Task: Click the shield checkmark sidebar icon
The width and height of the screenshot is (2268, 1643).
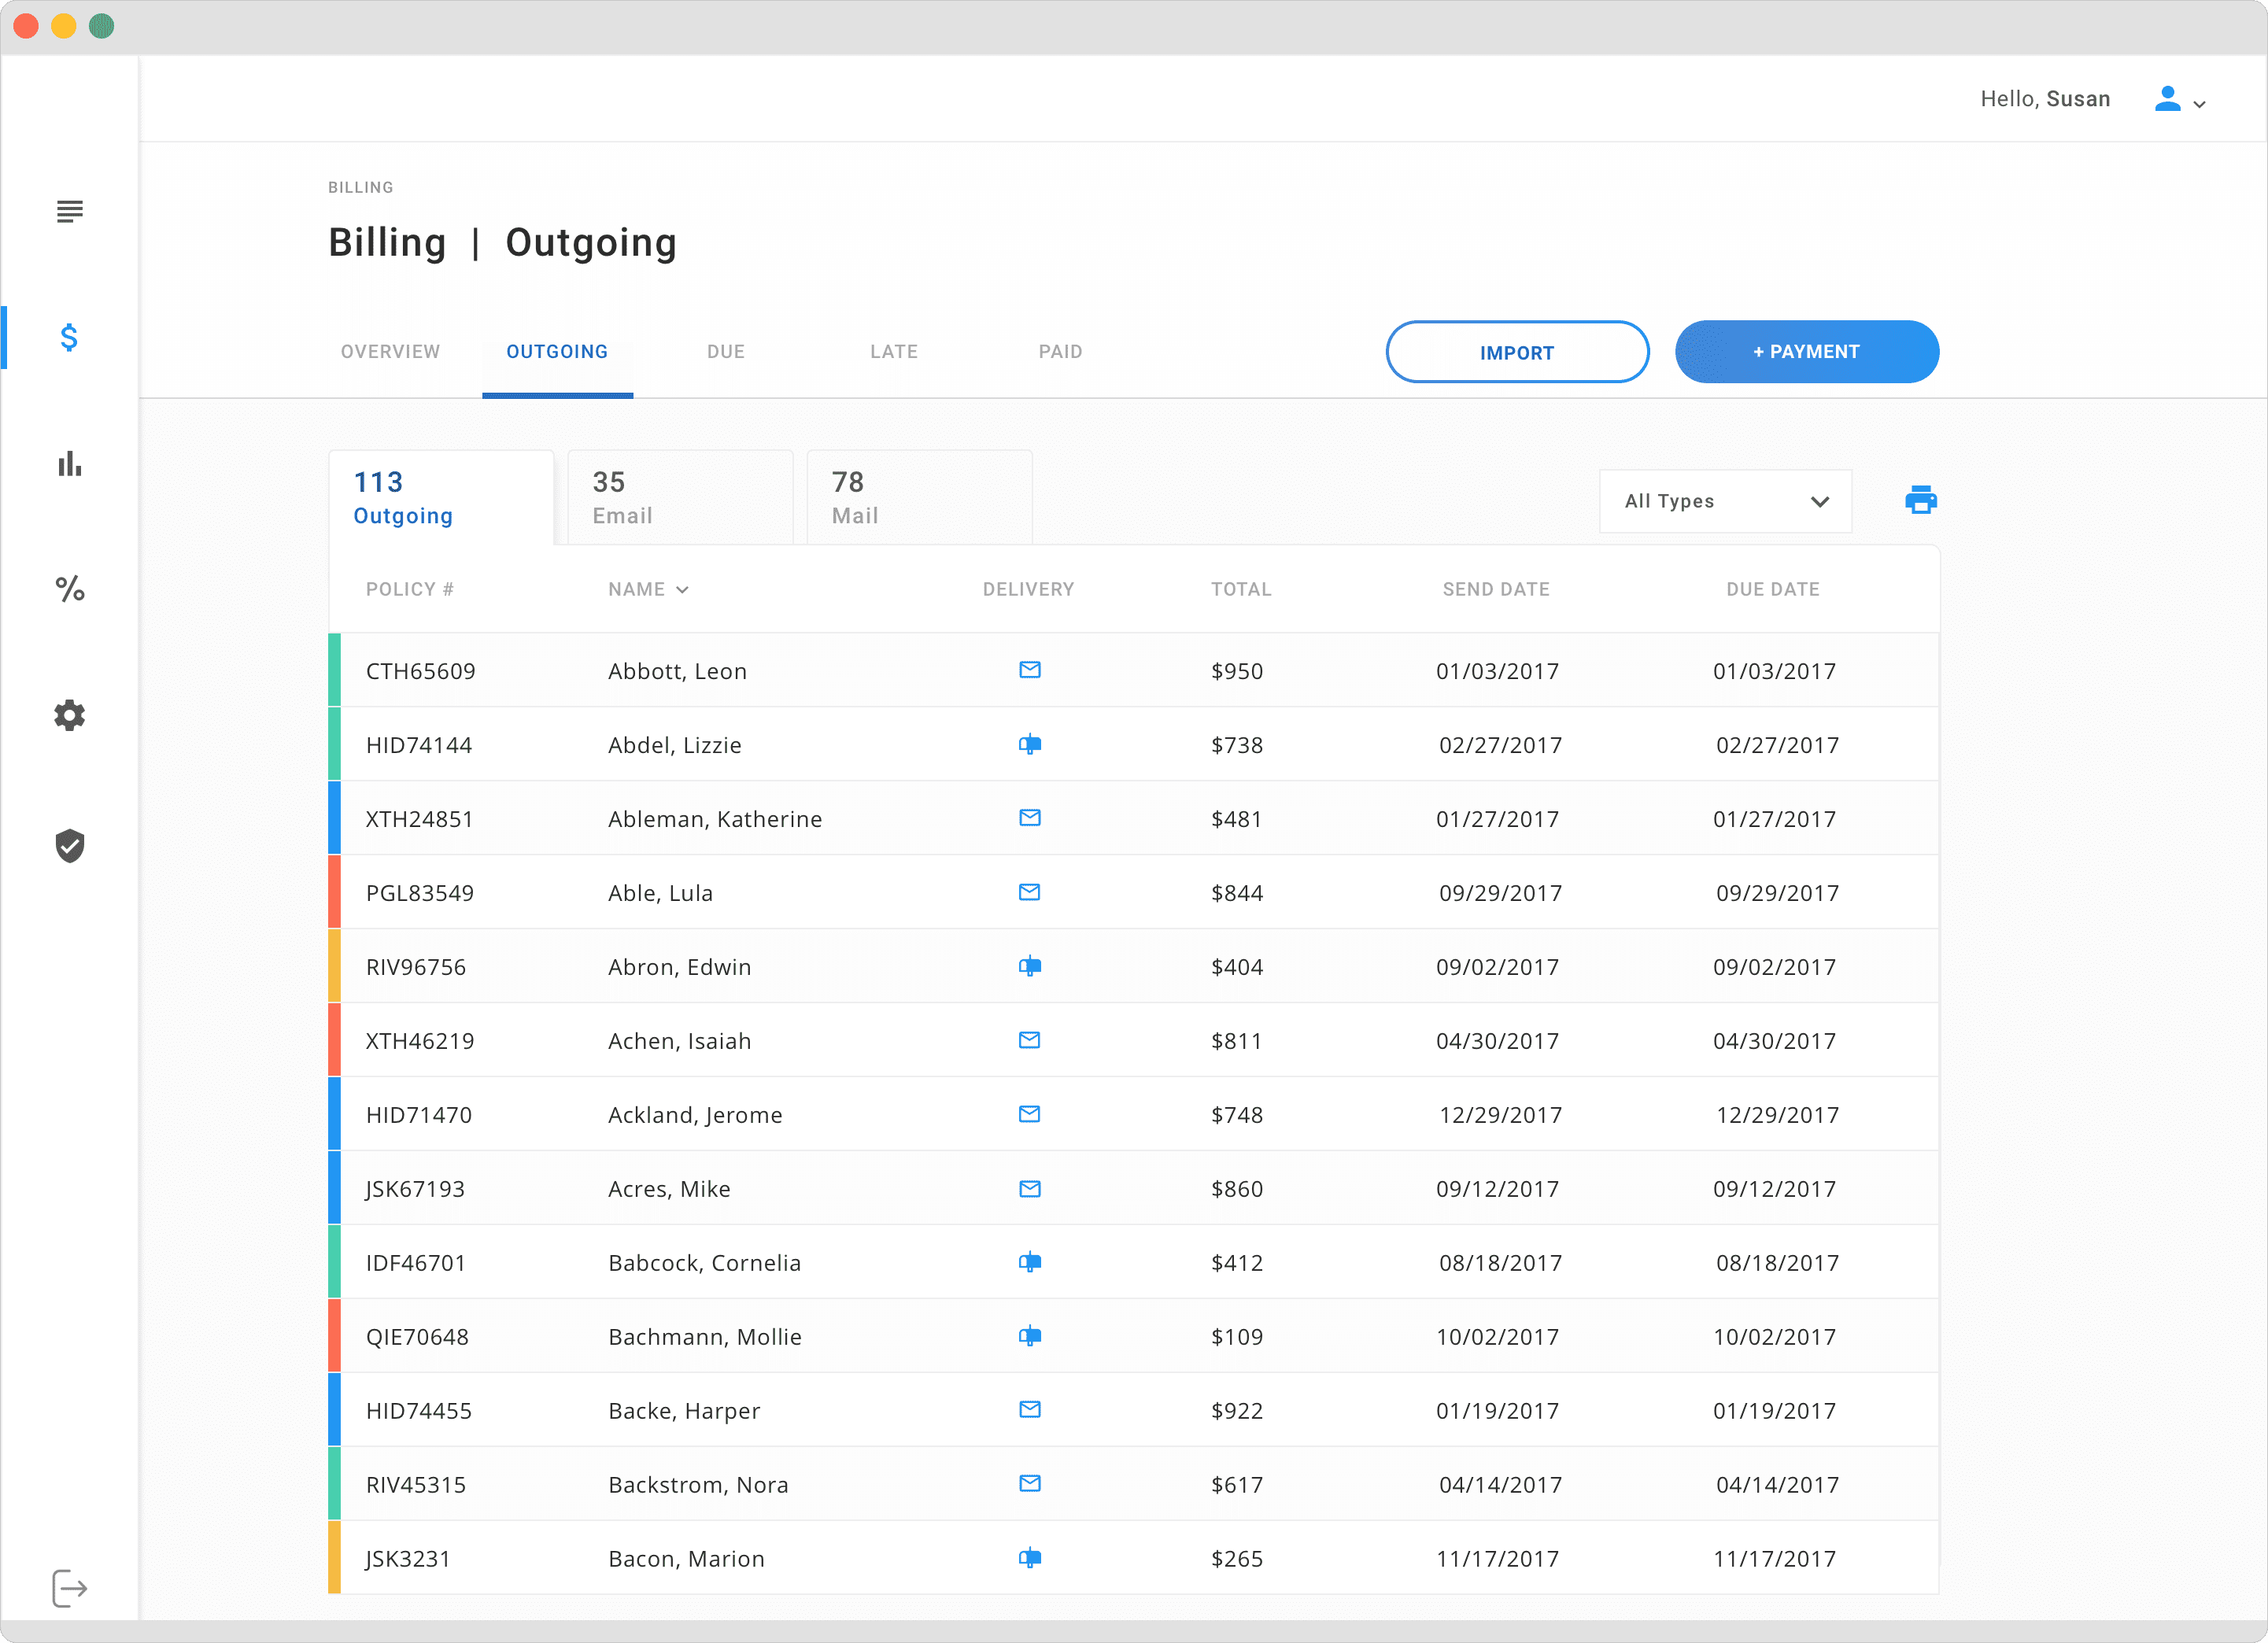Action: (69, 845)
